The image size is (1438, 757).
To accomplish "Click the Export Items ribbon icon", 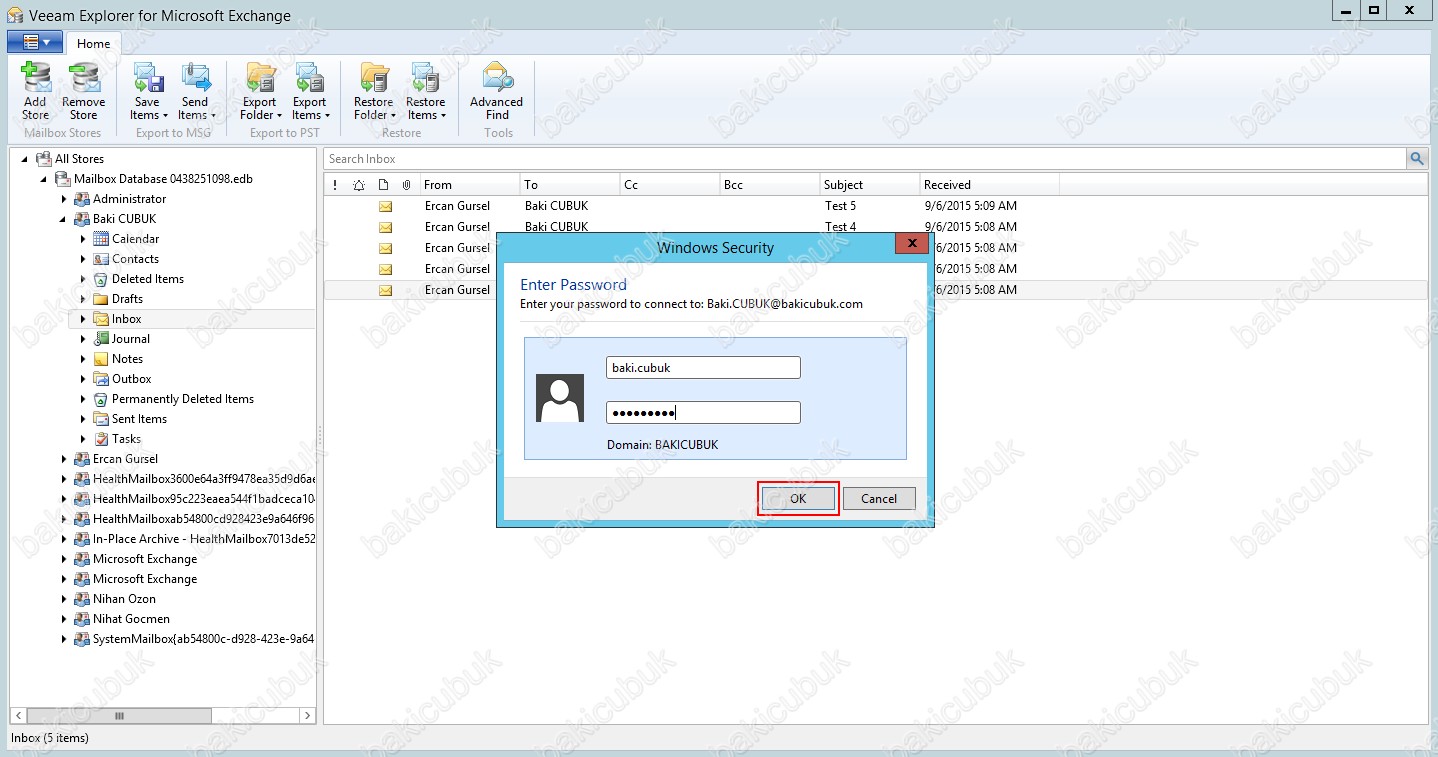I will click(310, 91).
